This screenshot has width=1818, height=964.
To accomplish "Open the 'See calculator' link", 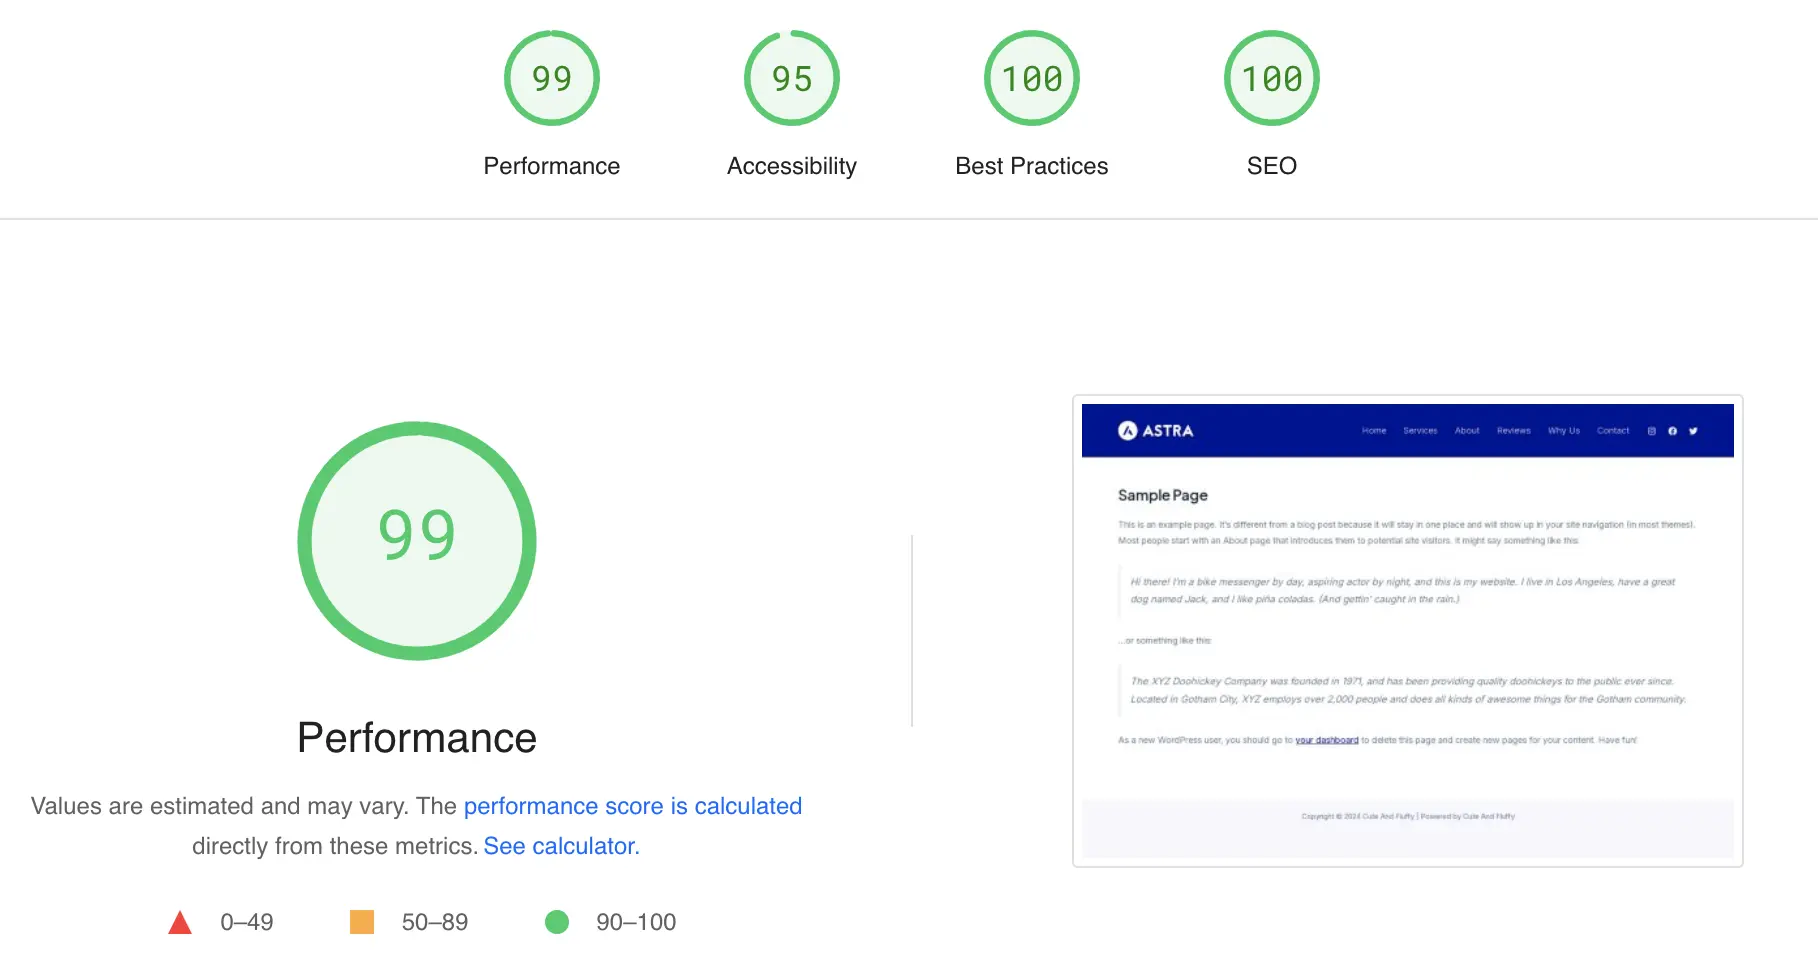I will point(561,846).
